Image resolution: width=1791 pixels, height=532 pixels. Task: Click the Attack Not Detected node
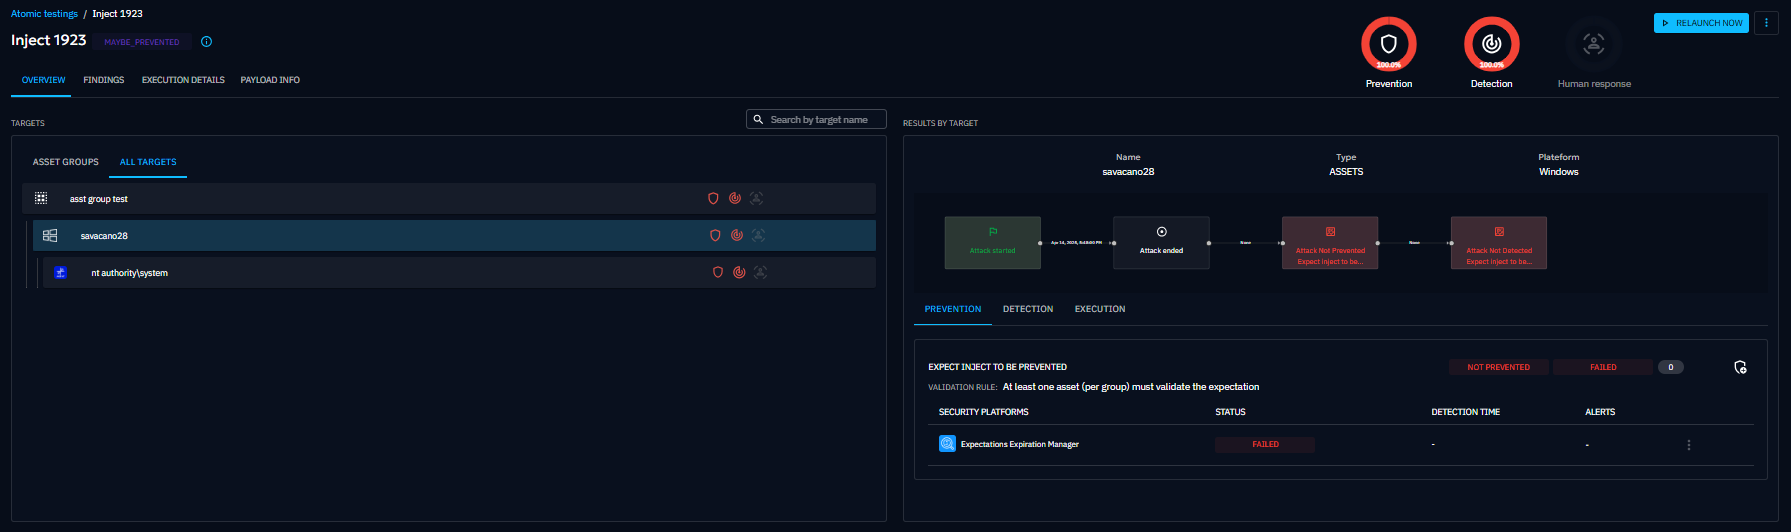click(1498, 243)
